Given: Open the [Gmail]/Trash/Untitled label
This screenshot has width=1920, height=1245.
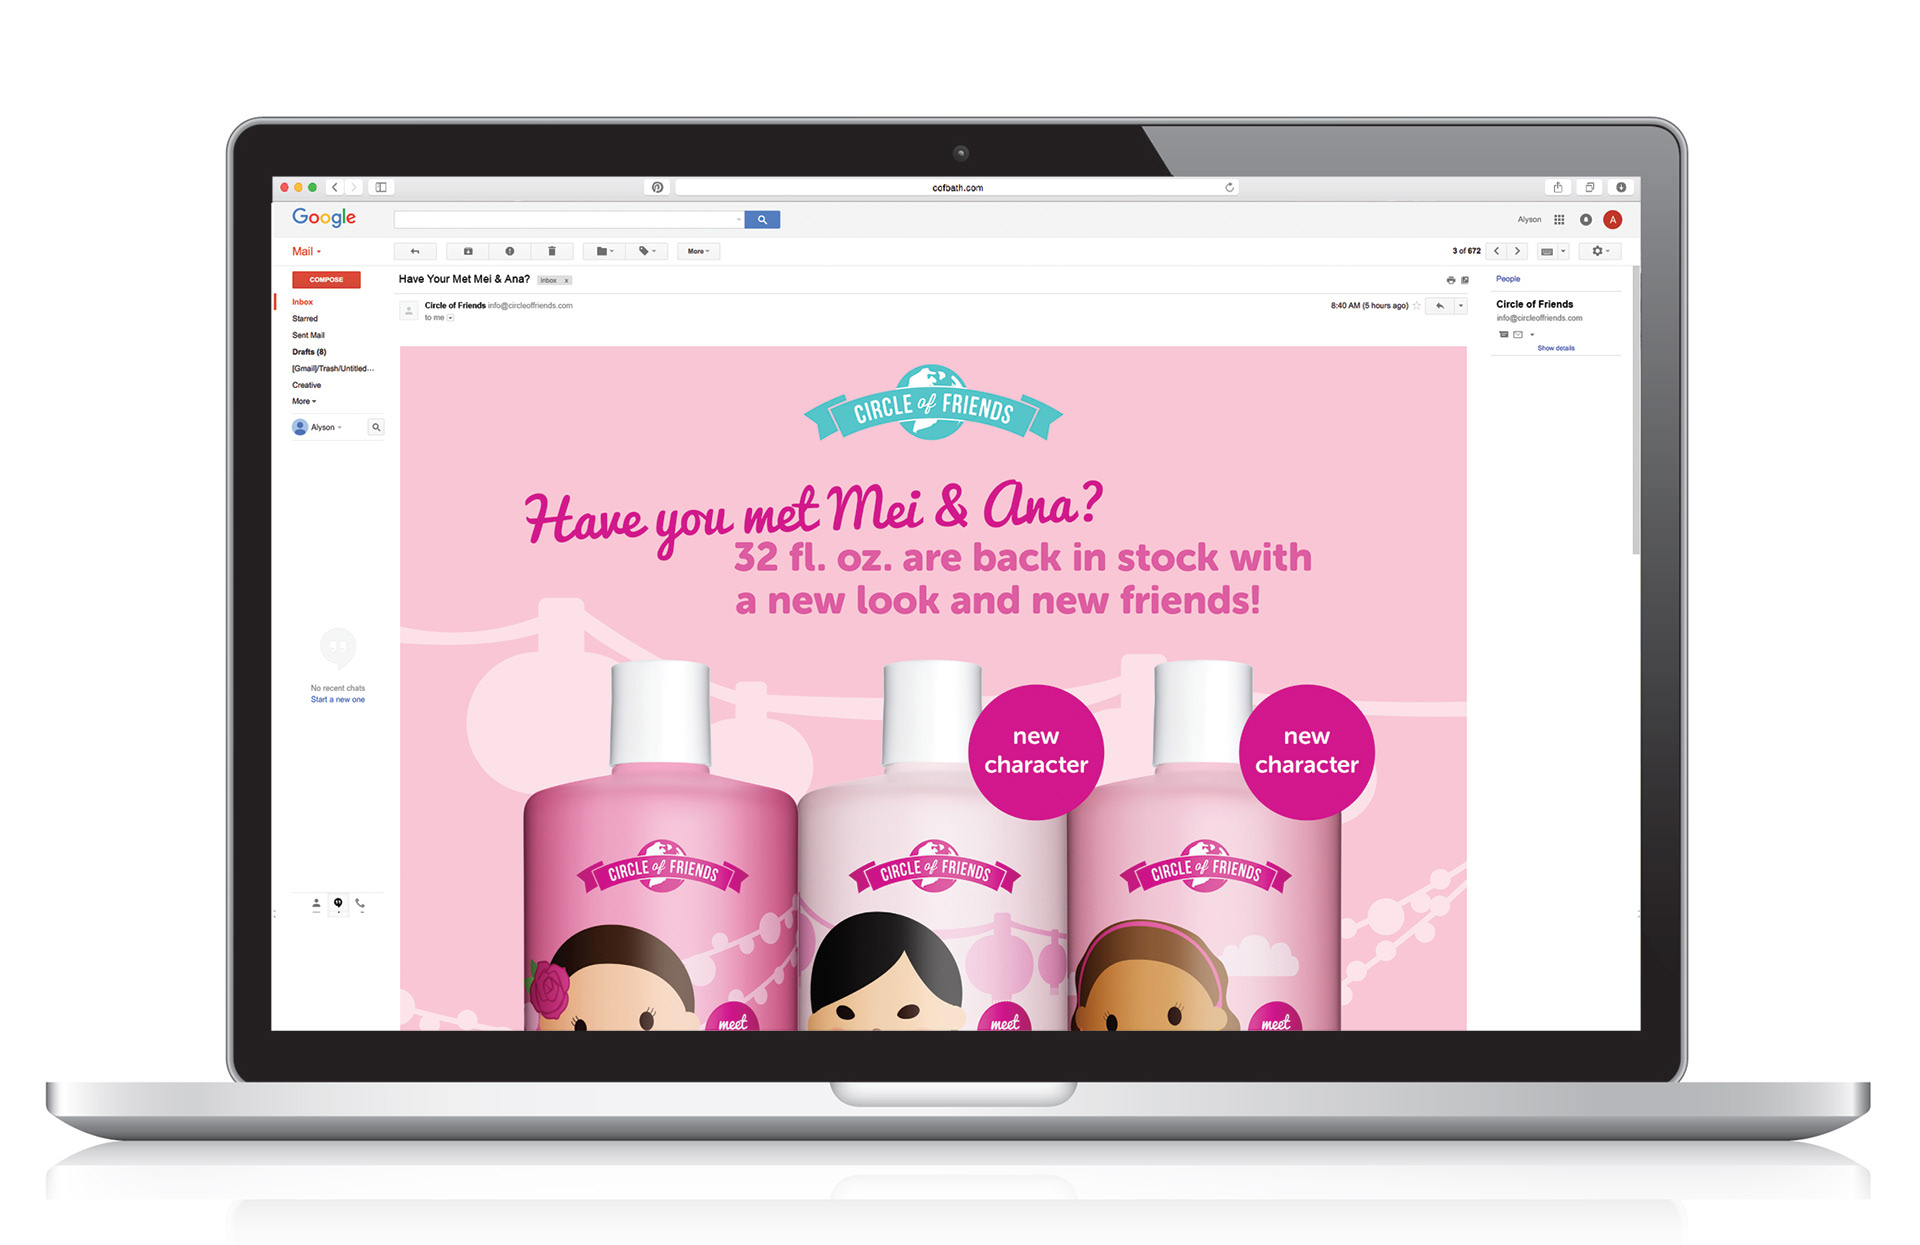Looking at the screenshot, I should click(333, 368).
